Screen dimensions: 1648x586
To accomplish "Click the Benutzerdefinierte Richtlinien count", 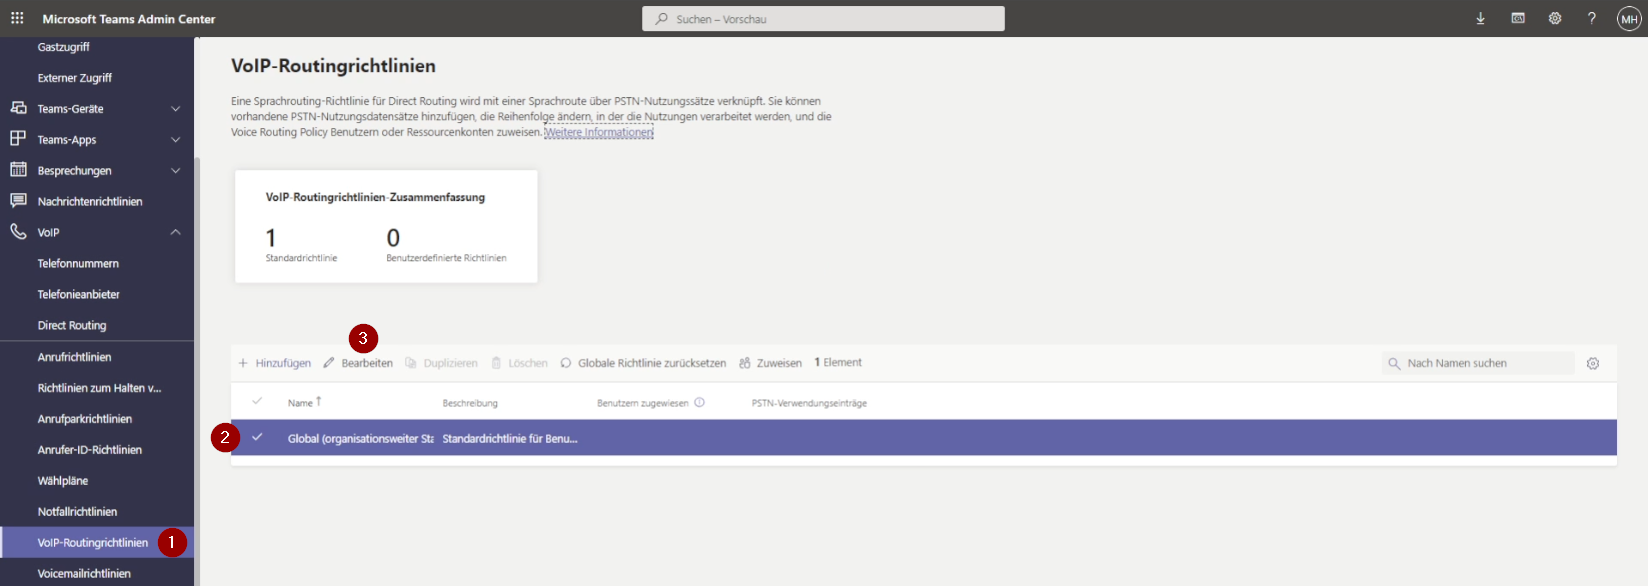I will [x=393, y=238].
